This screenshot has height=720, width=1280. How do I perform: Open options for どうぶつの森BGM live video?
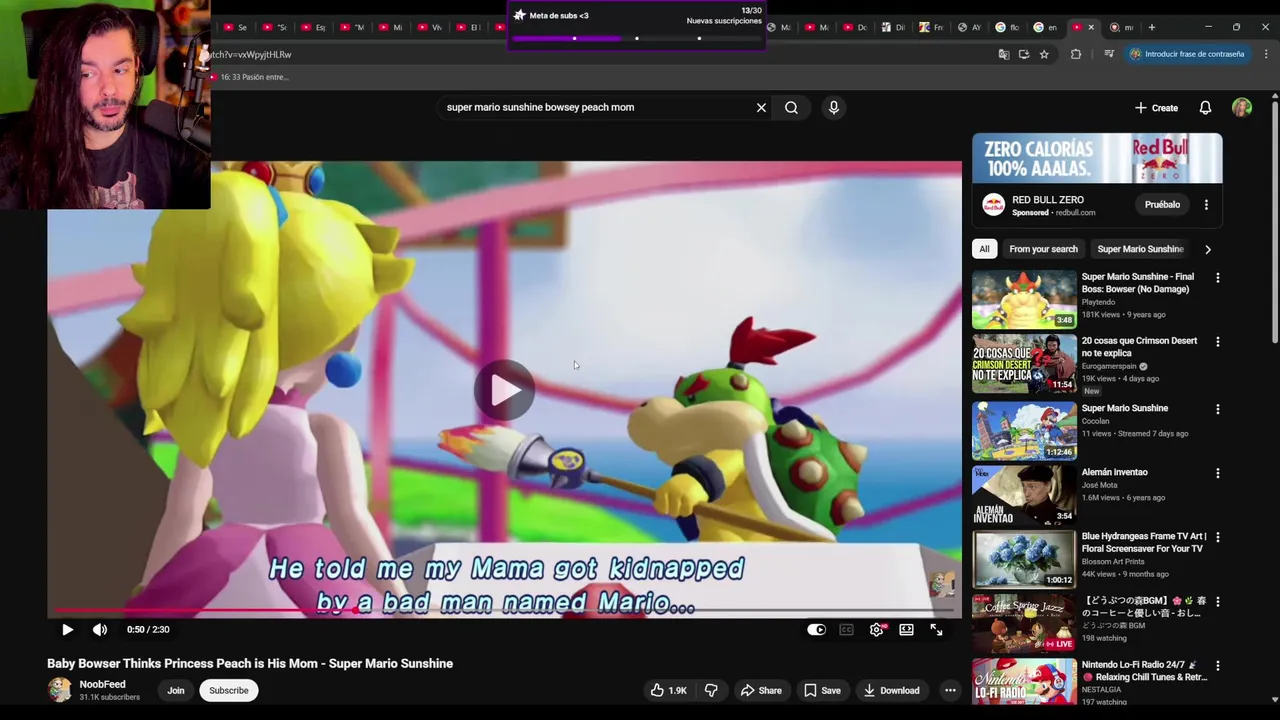(x=1217, y=602)
